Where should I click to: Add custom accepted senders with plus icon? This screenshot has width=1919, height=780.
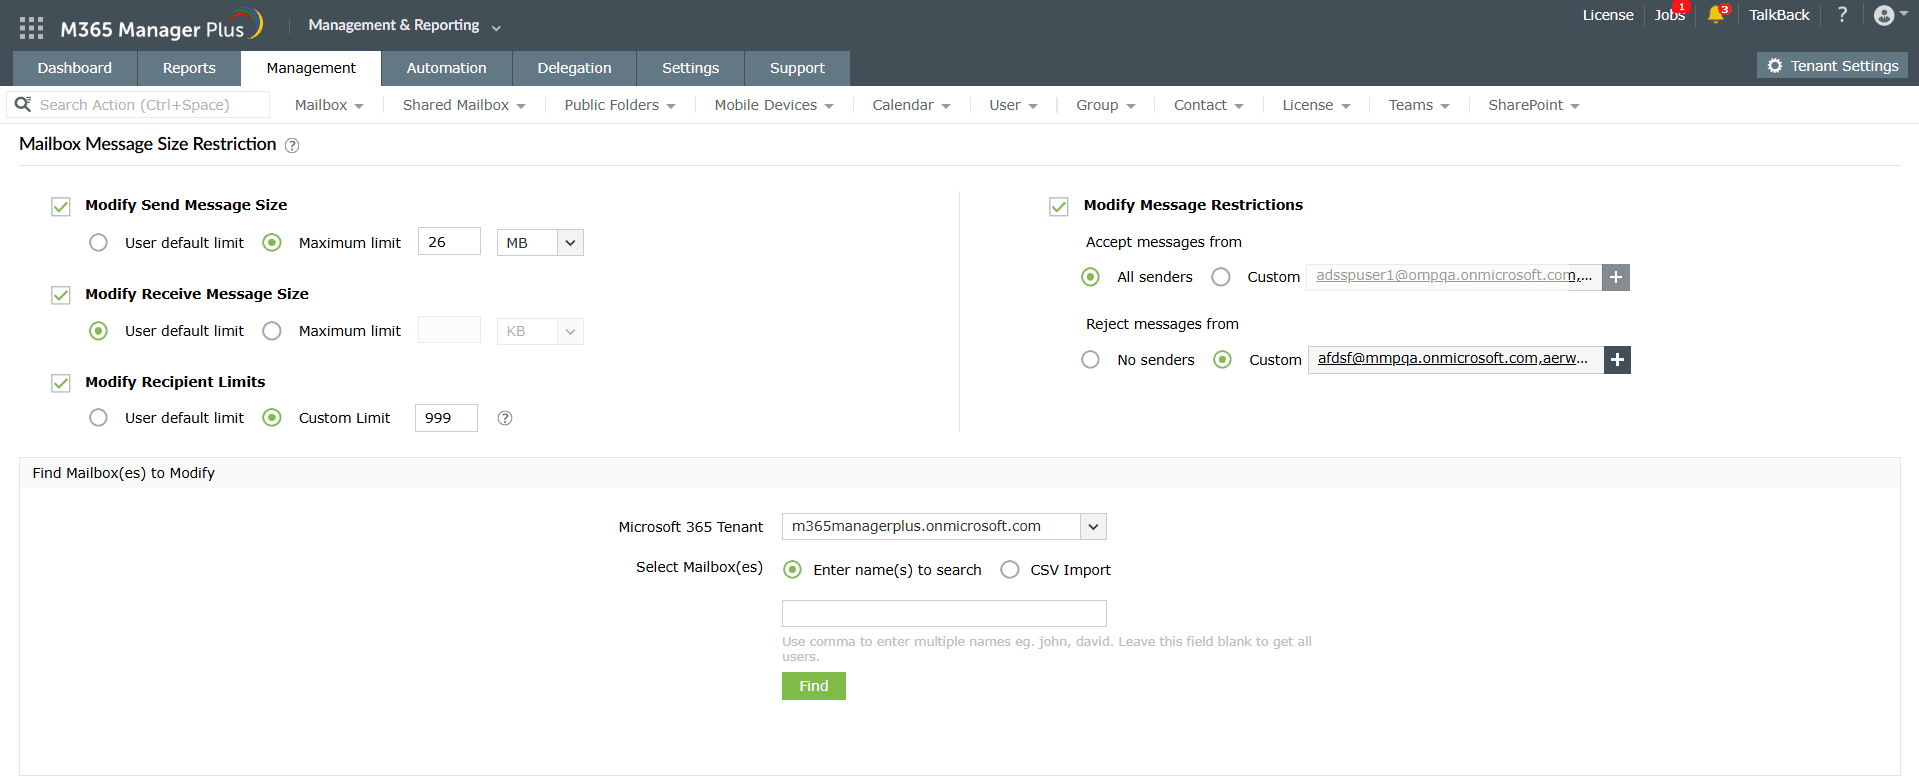(x=1616, y=277)
